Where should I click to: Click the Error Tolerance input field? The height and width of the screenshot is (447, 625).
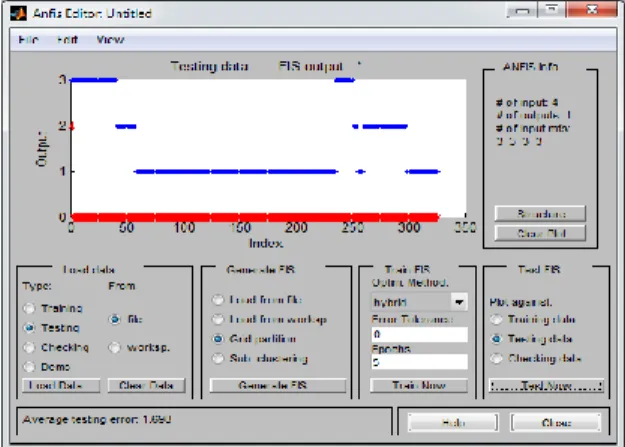click(x=419, y=334)
